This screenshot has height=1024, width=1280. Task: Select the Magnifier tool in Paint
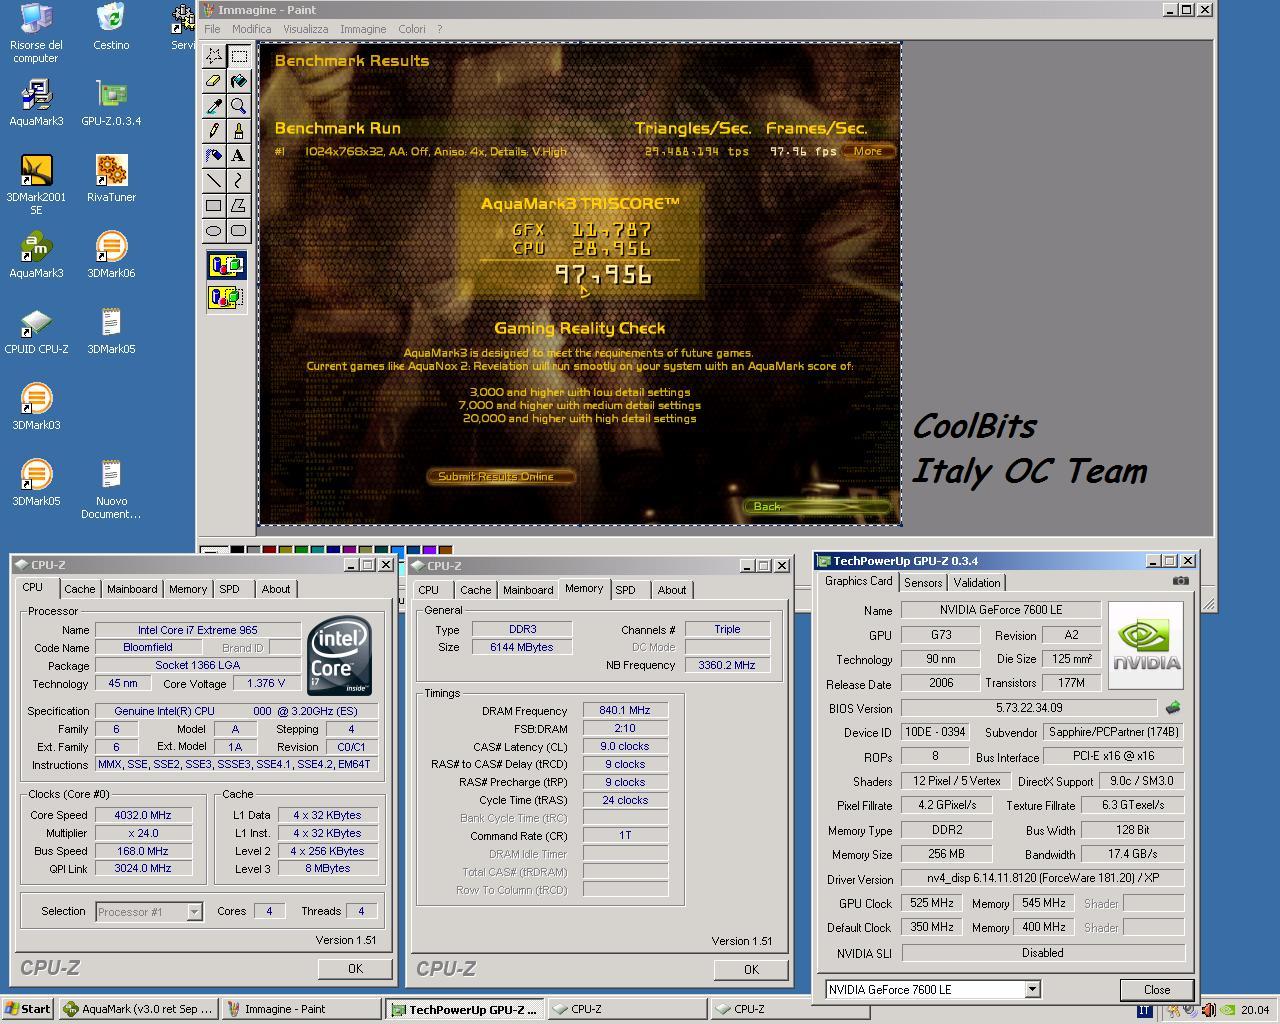click(238, 106)
